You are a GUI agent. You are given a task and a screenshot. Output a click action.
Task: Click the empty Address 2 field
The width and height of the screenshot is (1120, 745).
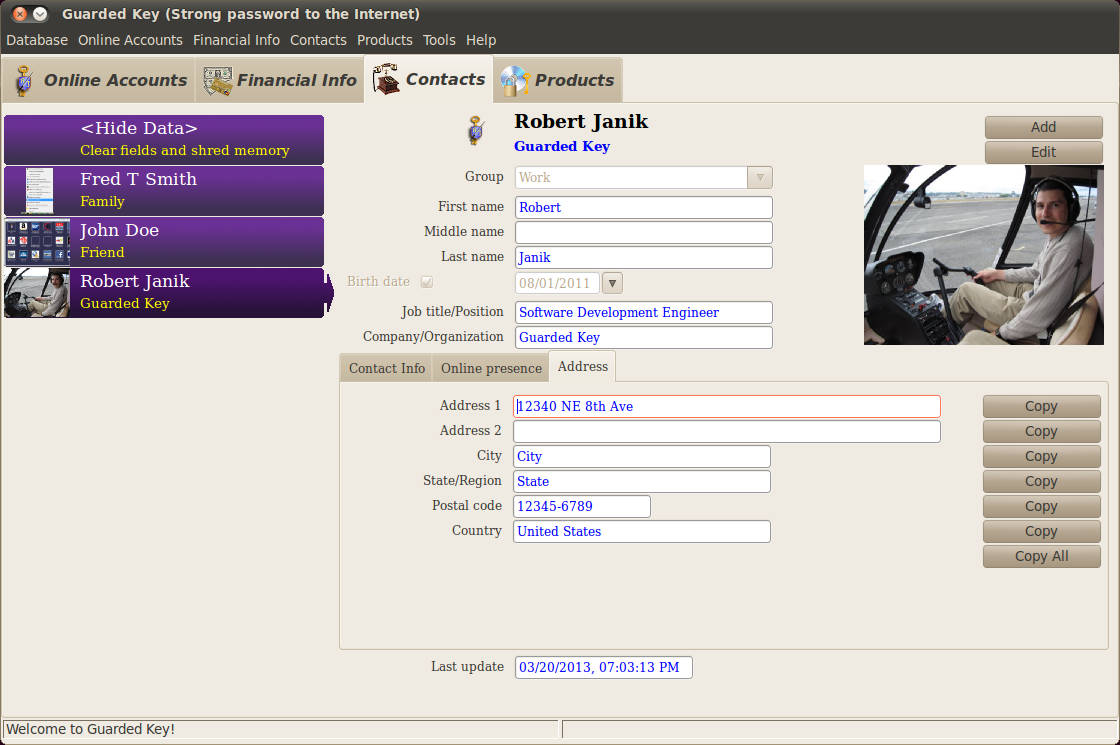(x=727, y=431)
